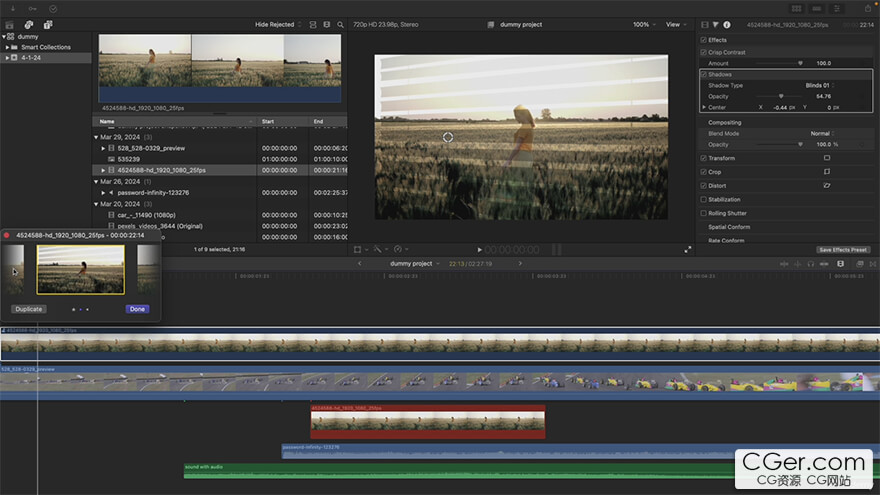880x495 pixels.
Task: Toggle the Crop checkbox
Action: [x=703, y=172]
